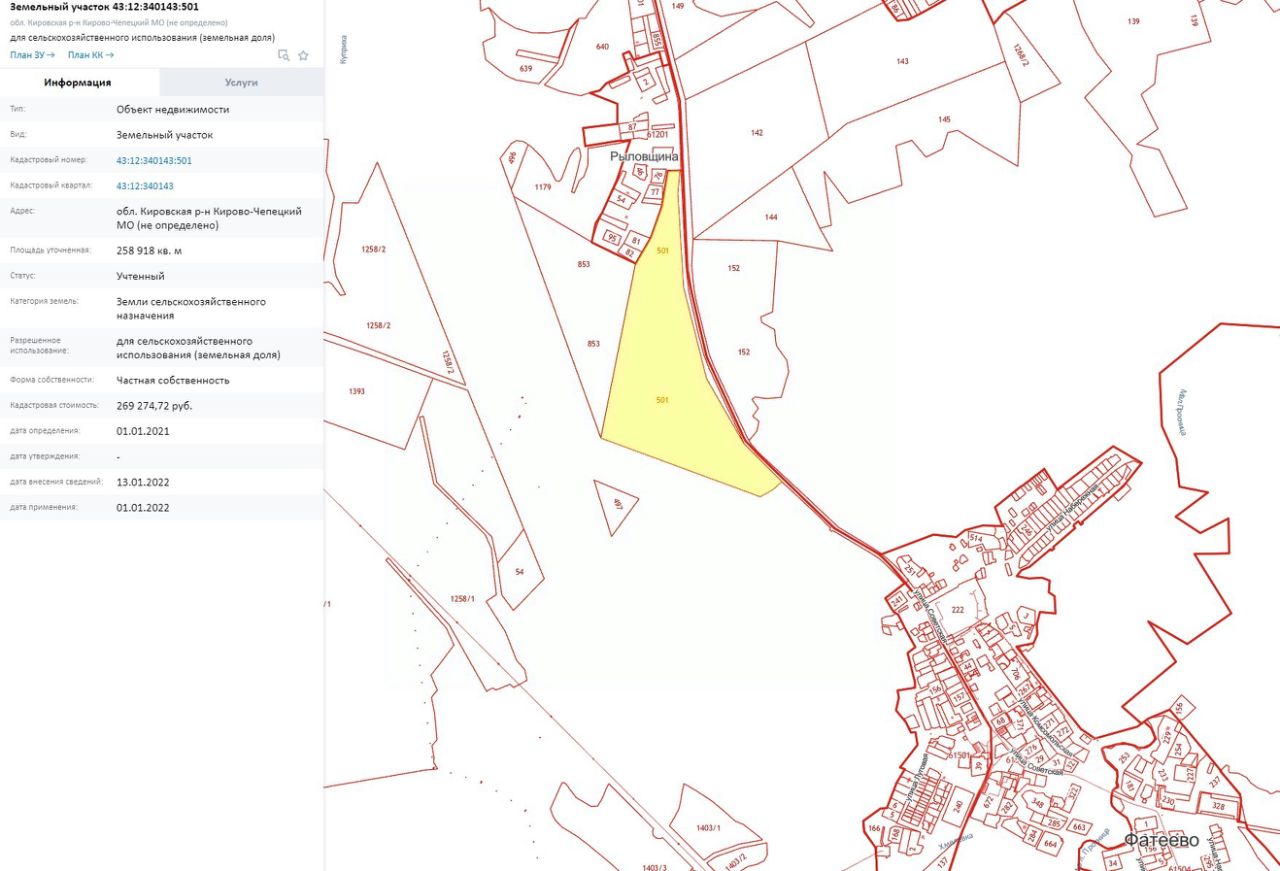1280x871 pixels.
Task: Open the План ЗУ link
Action: click(x=32, y=55)
